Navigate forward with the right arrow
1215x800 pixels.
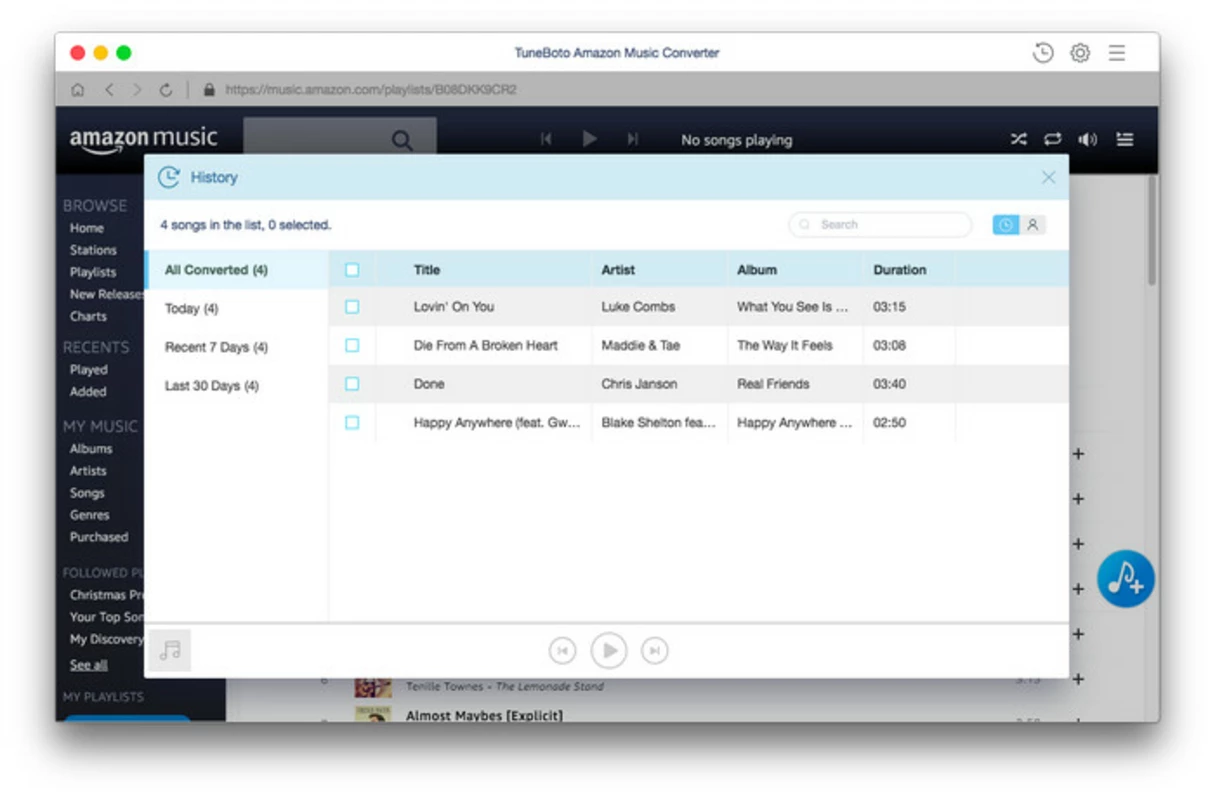[137, 90]
